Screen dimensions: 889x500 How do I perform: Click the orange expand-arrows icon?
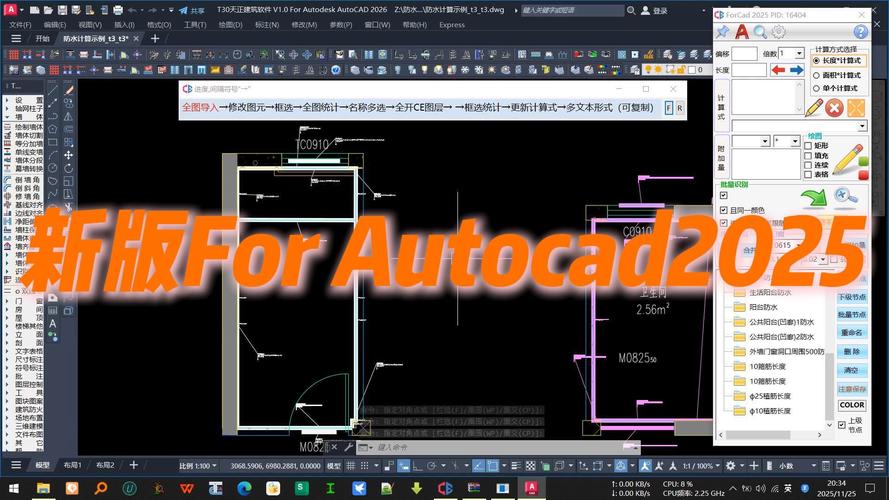856,108
